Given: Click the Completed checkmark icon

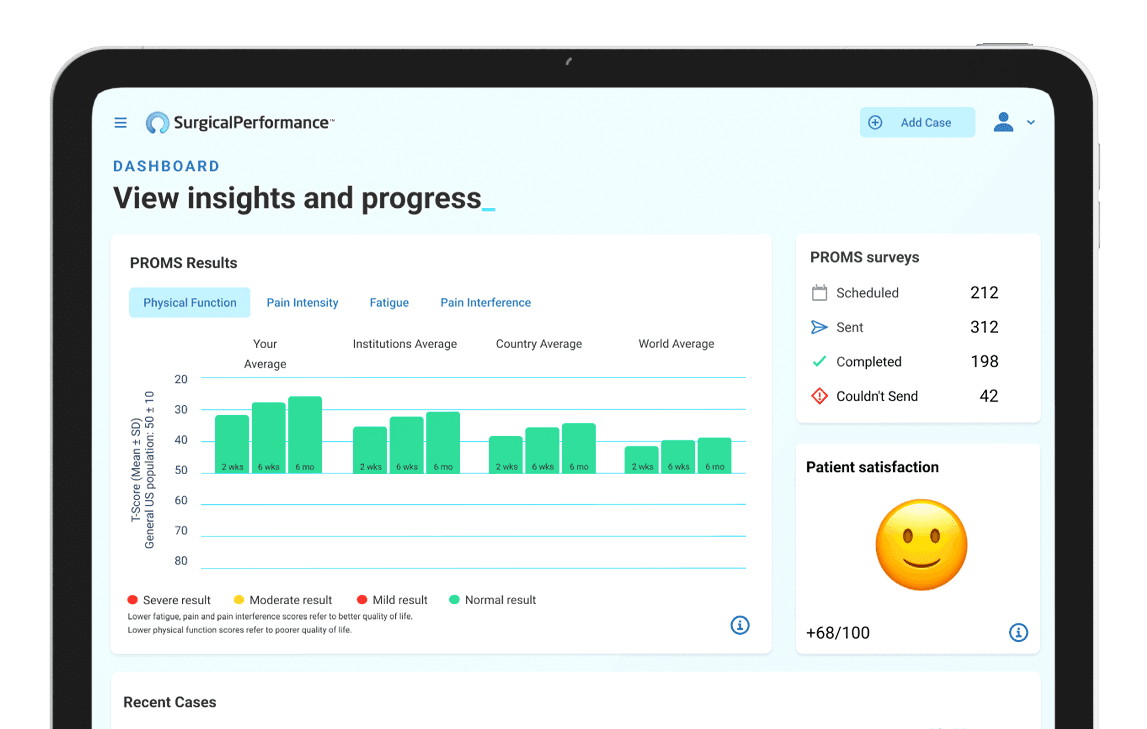Looking at the screenshot, I should click(x=819, y=361).
